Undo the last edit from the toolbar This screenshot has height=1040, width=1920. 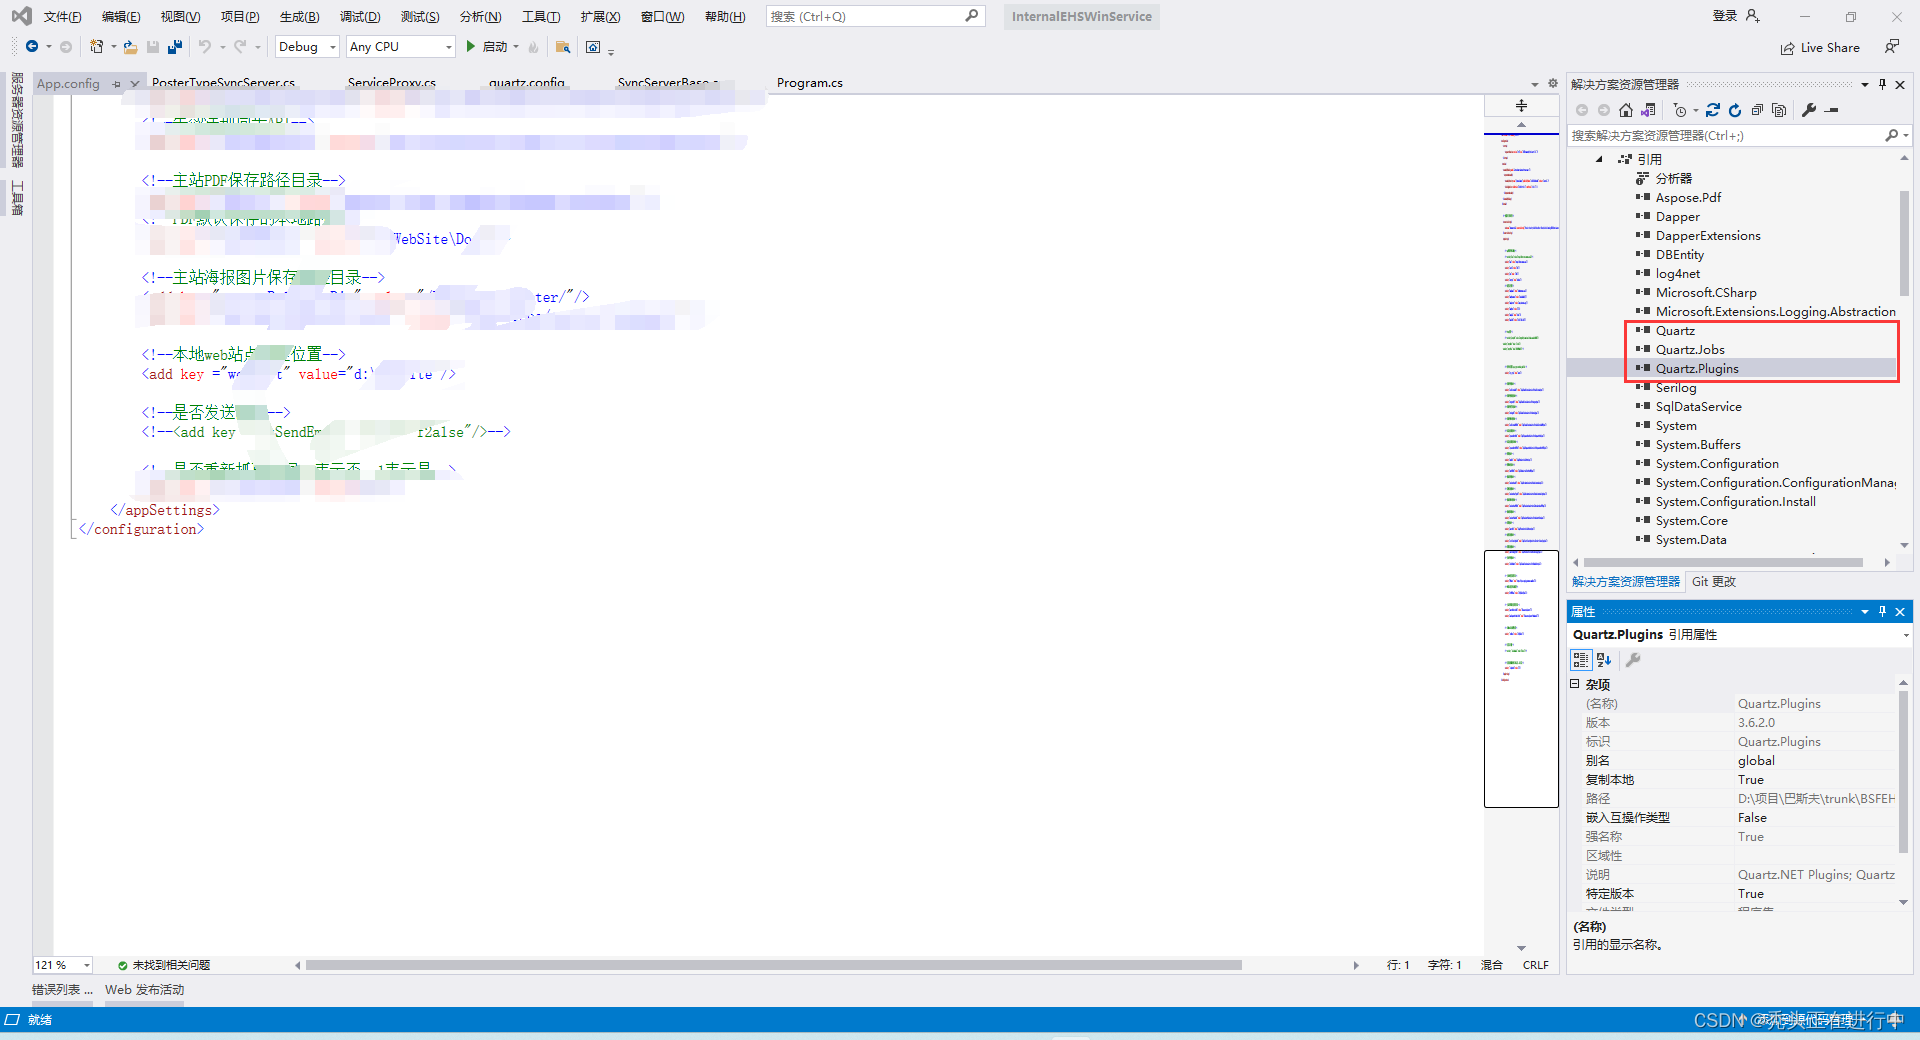tap(204, 46)
